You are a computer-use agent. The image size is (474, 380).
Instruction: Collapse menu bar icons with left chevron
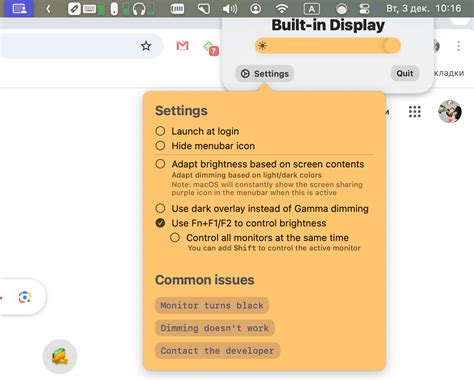point(48,9)
